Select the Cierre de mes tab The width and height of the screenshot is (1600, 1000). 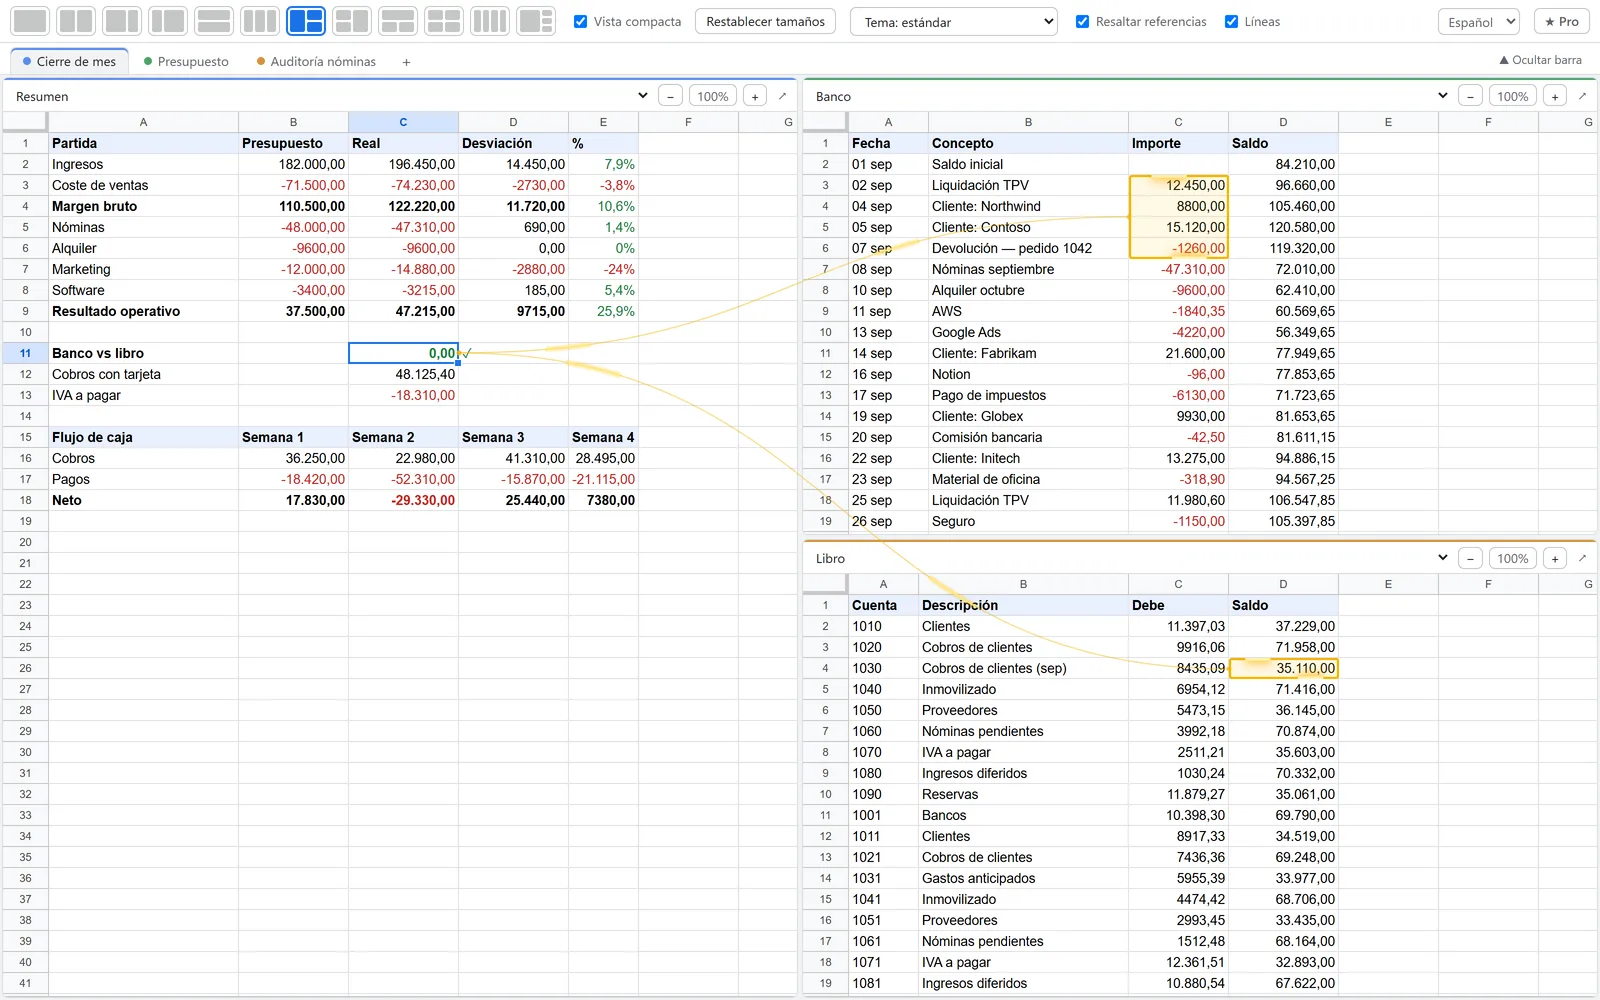click(x=69, y=62)
